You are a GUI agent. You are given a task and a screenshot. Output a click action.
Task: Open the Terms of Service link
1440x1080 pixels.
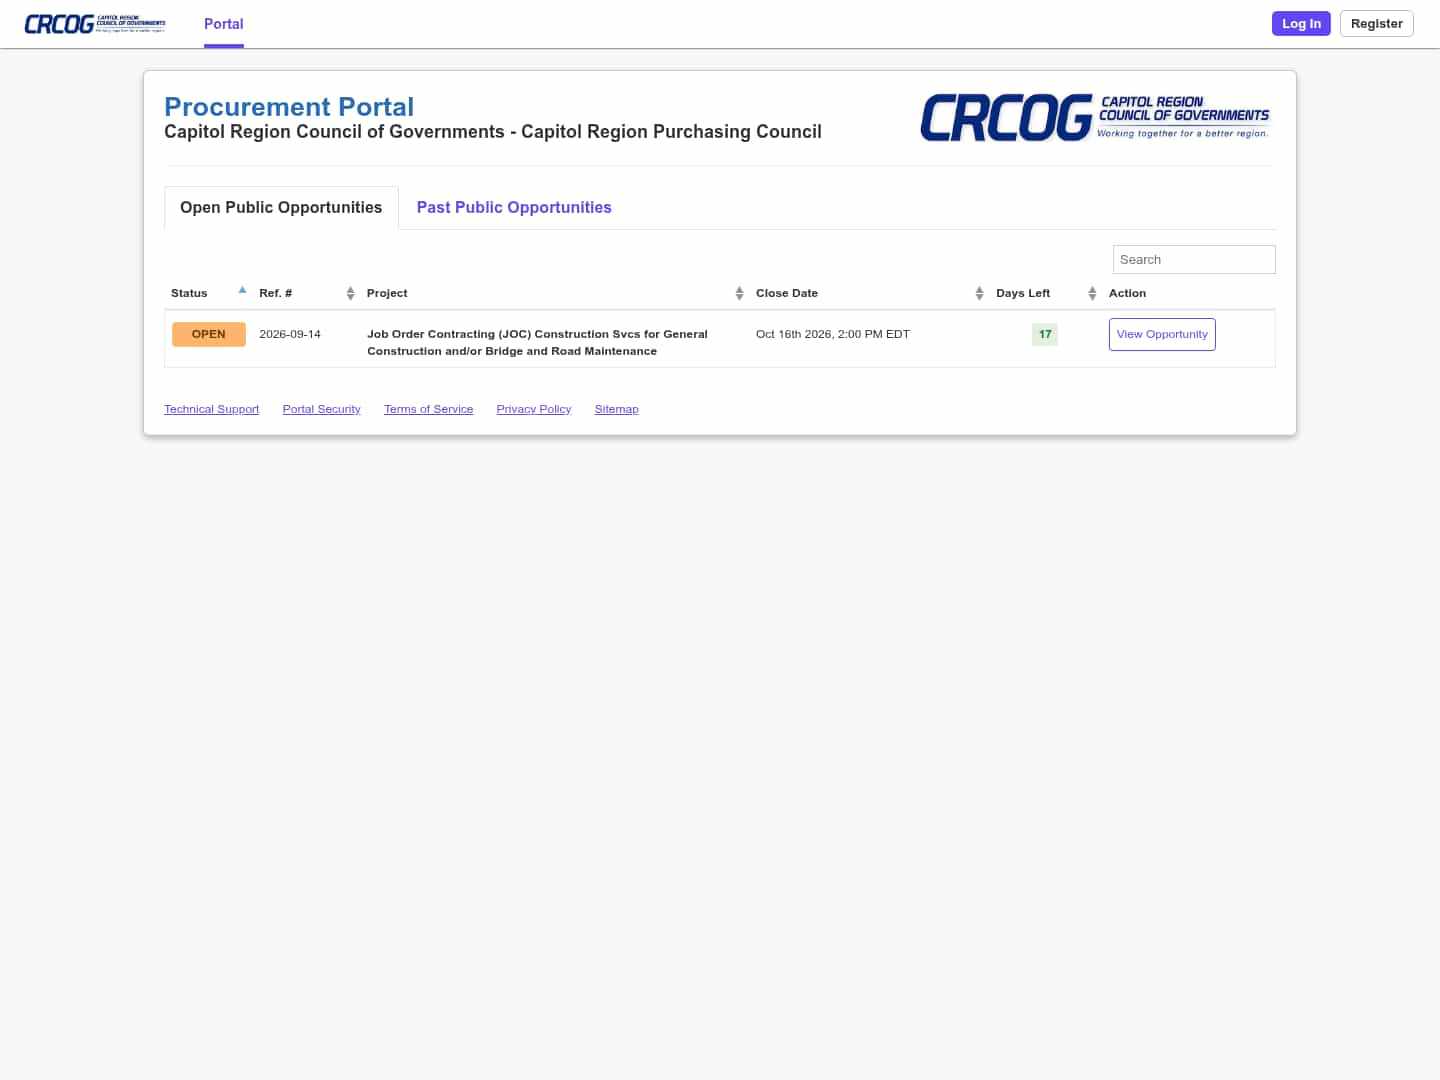tap(428, 409)
